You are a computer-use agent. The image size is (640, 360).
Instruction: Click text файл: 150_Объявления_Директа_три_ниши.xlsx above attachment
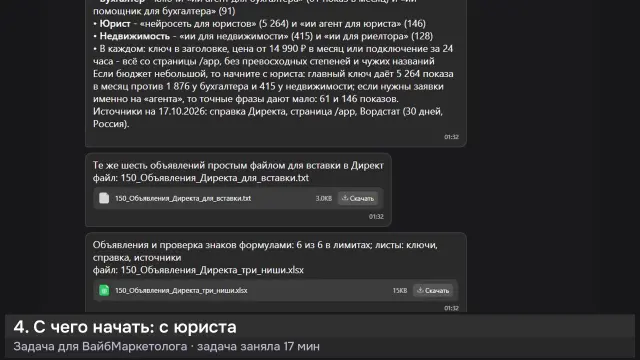198,270
